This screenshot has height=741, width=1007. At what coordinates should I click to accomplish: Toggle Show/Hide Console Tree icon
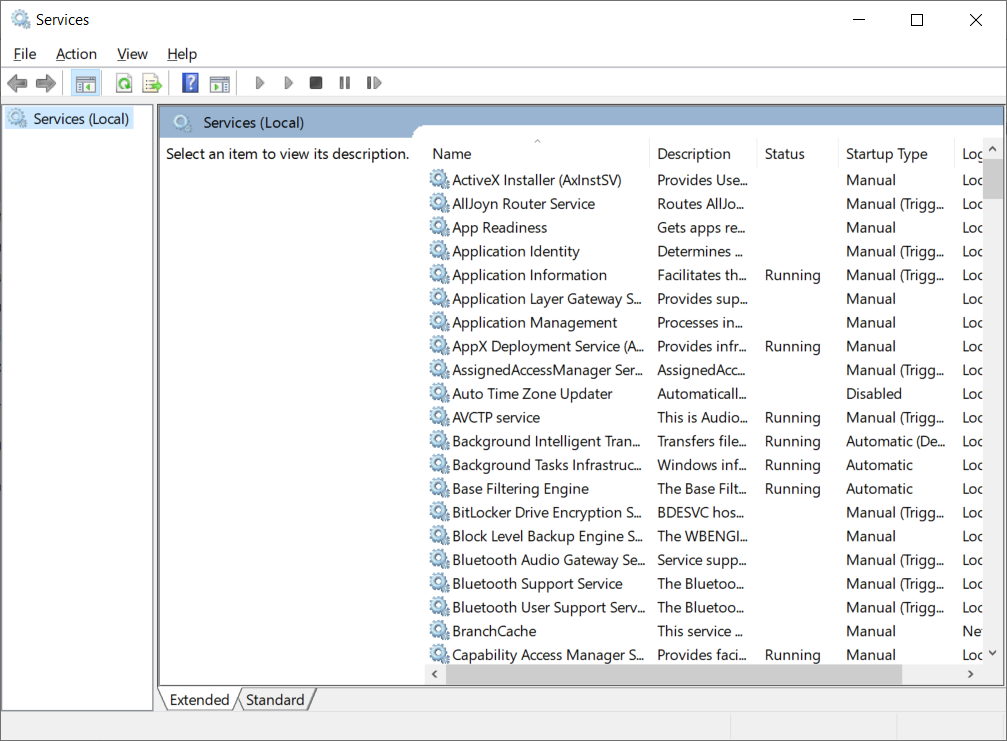click(x=85, y=83)
